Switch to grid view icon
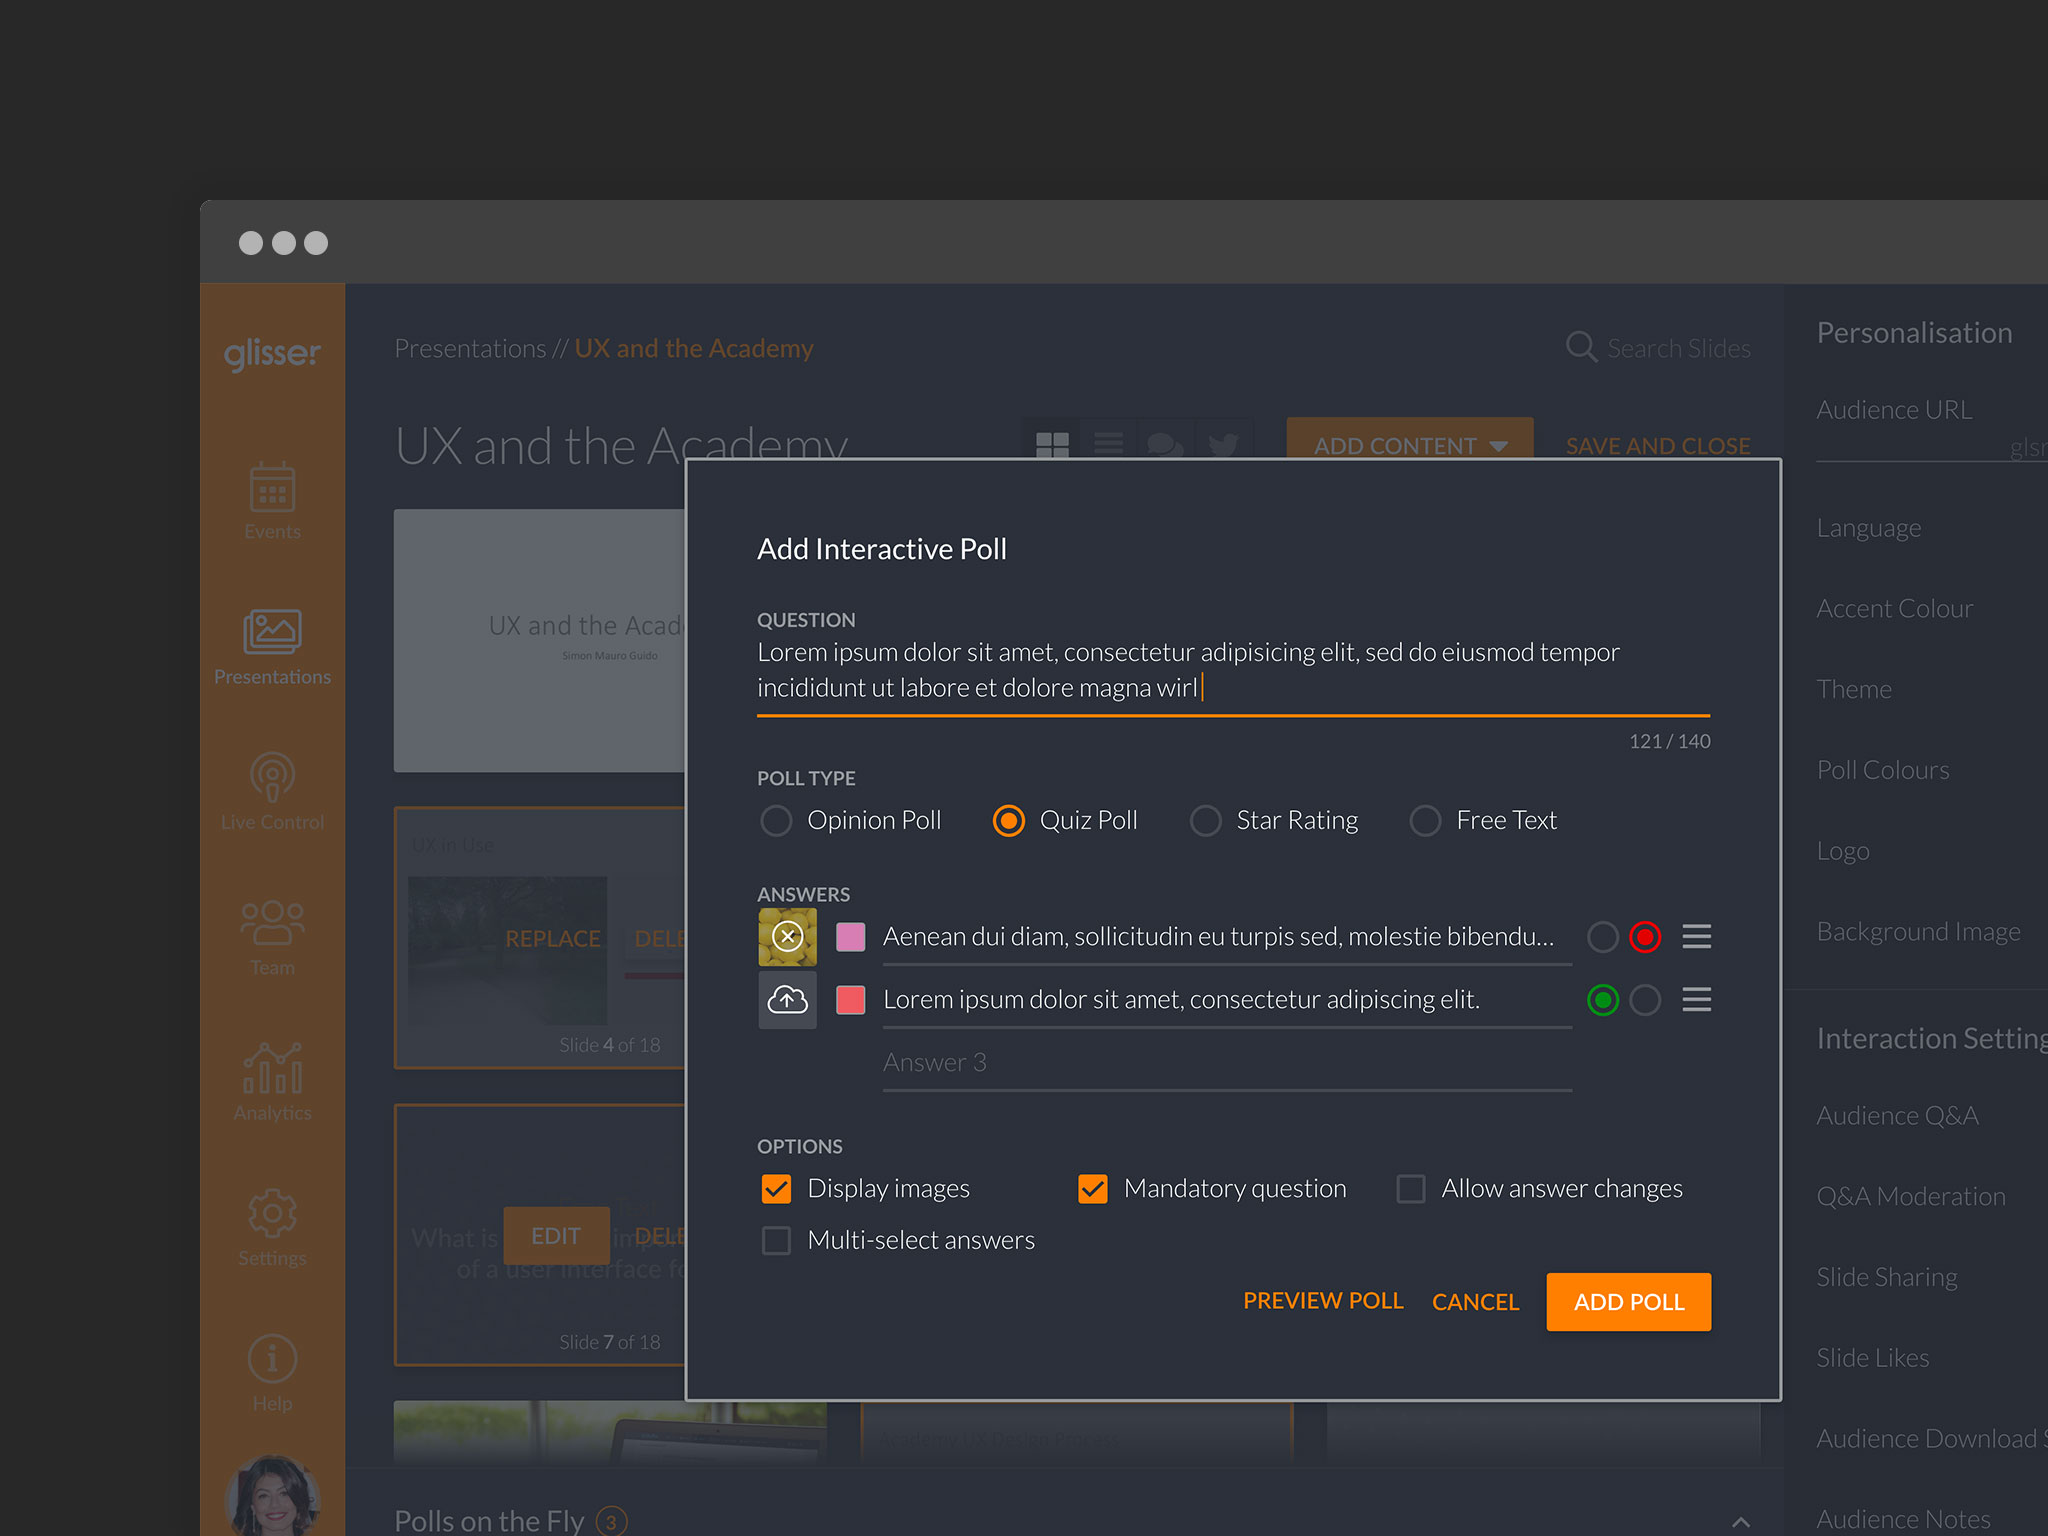Image resolution: width=2048 pixels, height=1536 pixels. (1052, 444)
